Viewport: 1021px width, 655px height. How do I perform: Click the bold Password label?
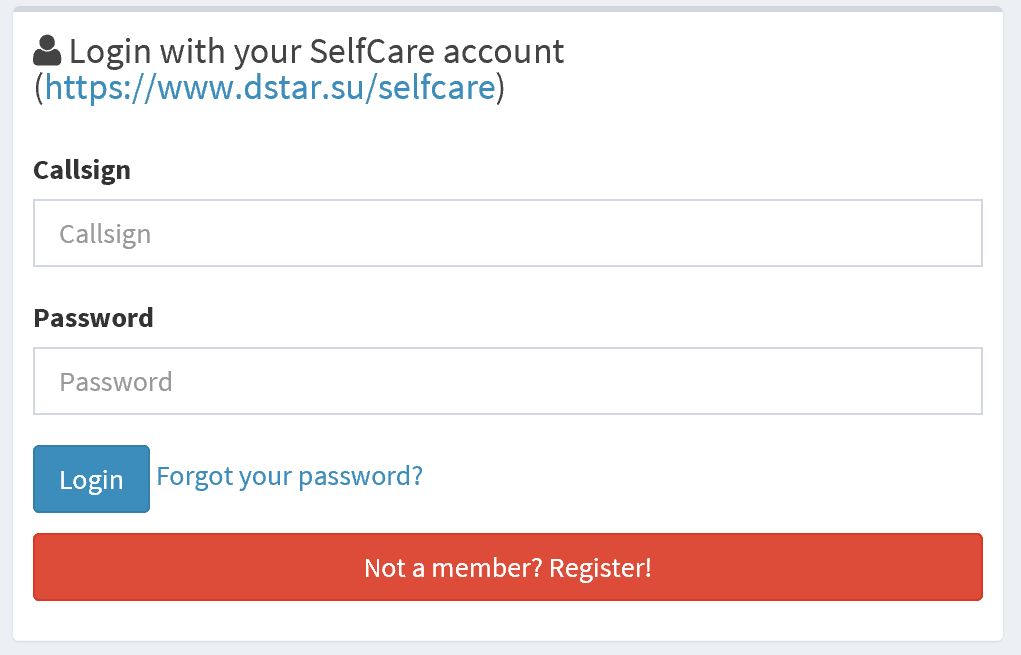pos(93,318)
